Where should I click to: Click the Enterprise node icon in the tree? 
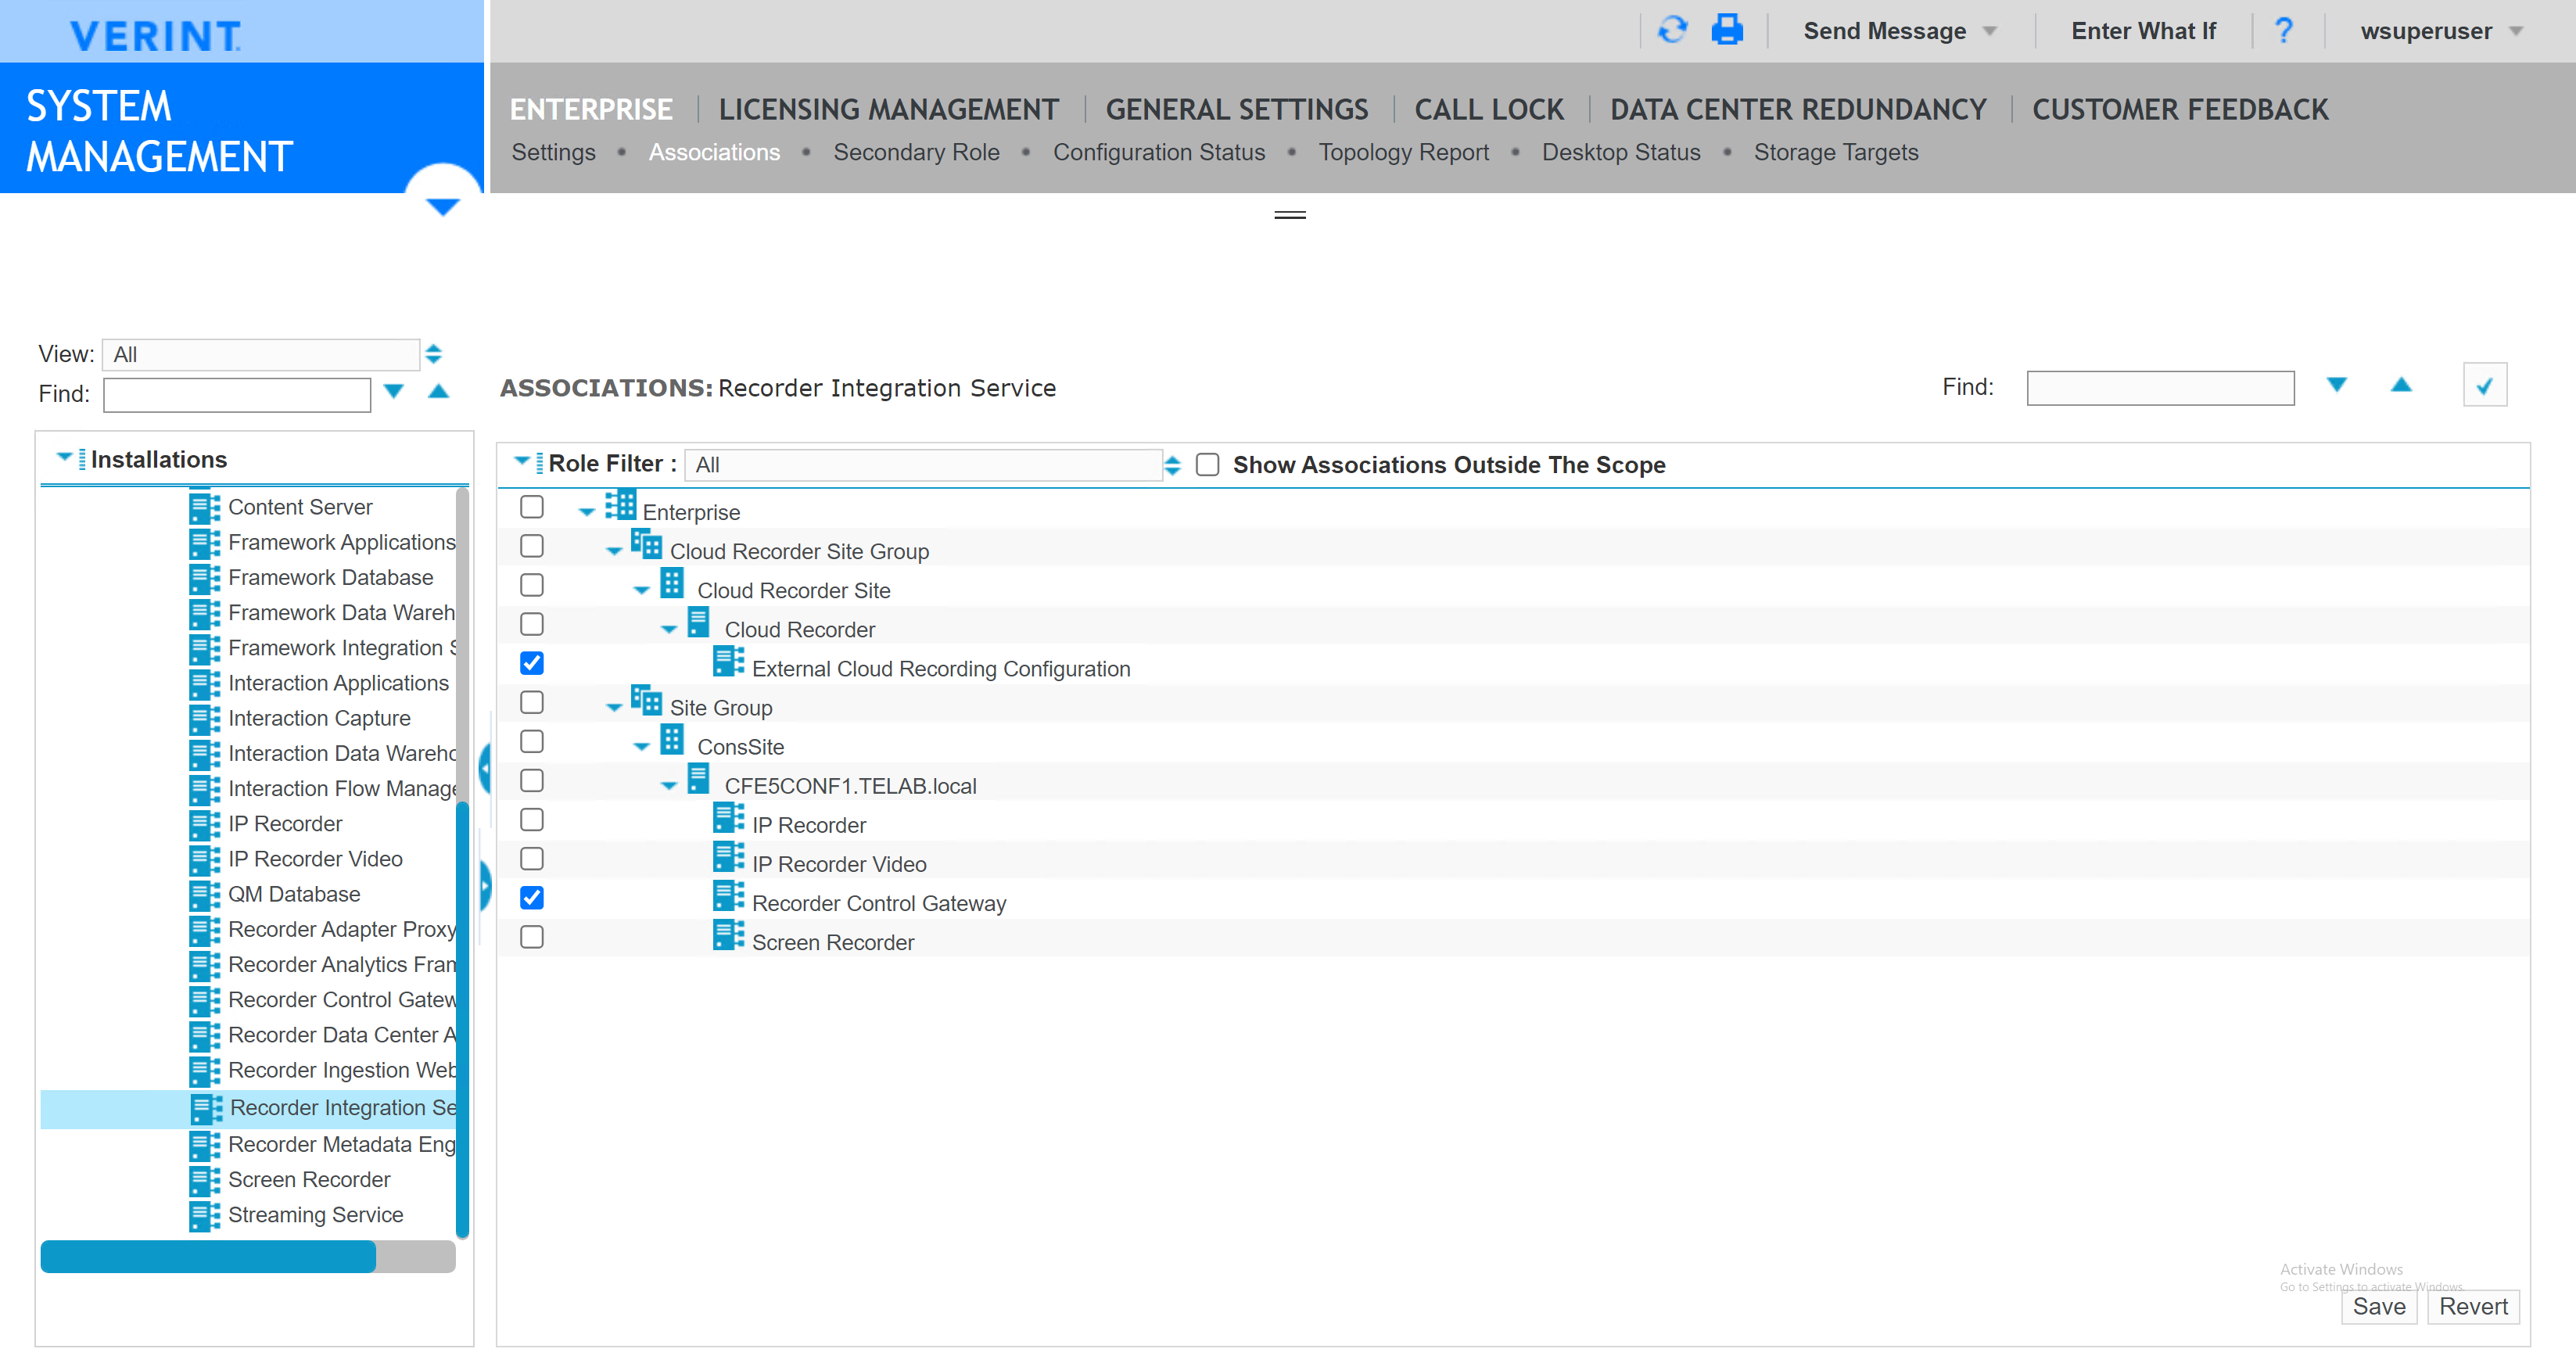621,506
